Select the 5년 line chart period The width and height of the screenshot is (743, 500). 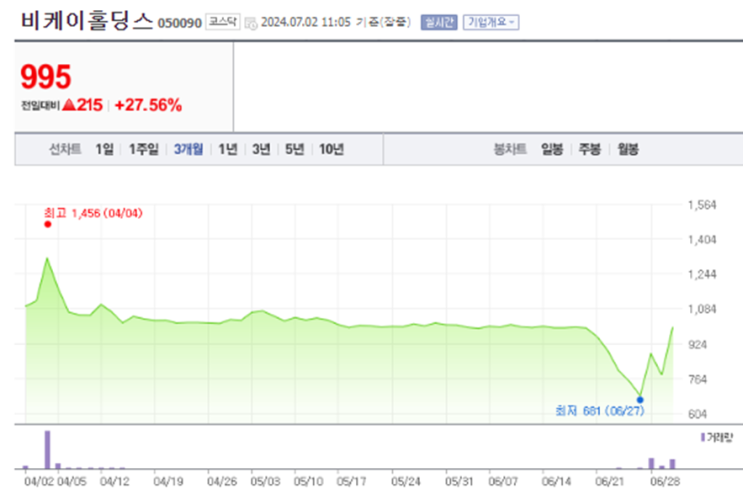[x=294, y=149]
